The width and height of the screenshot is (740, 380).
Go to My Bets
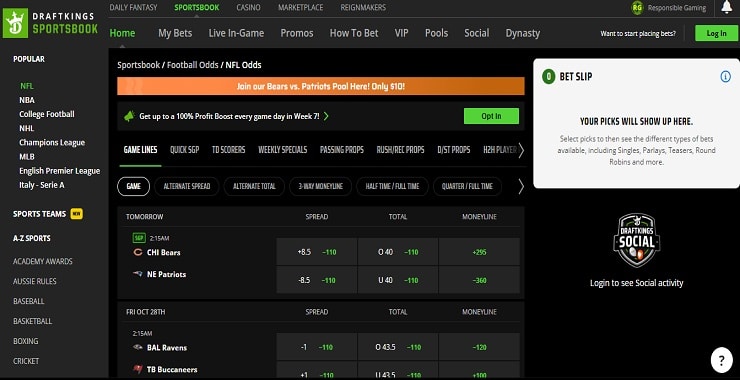click(x=175, y=33)
